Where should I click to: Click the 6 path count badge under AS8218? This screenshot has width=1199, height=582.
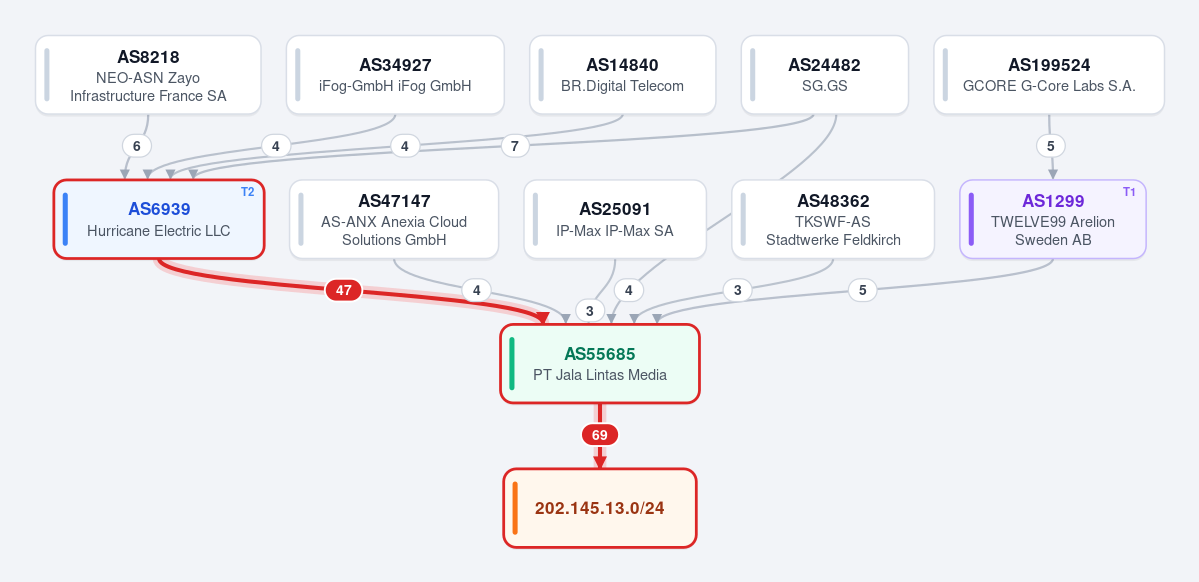pyautogui.click(x=137, y=145)
